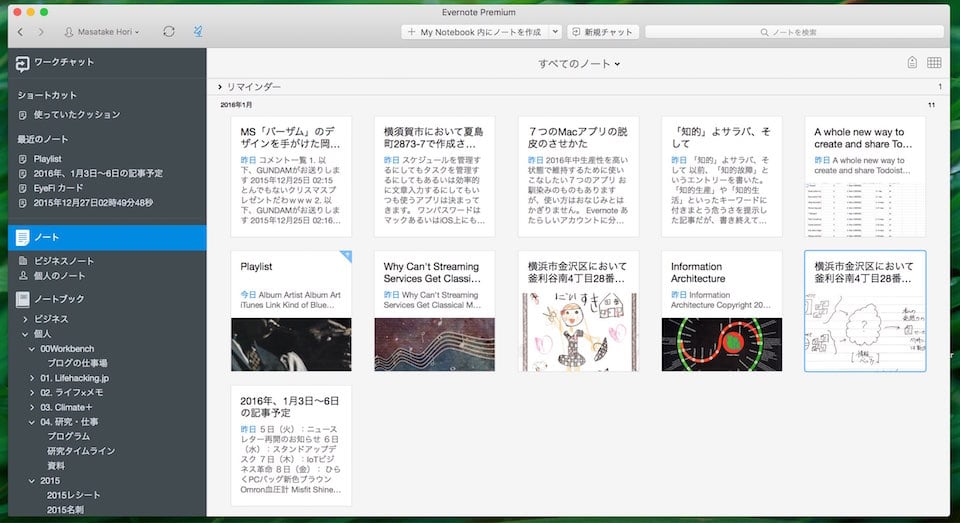Click the activity satellite icon
Screen dimensions: 960x523
[198, 31]
